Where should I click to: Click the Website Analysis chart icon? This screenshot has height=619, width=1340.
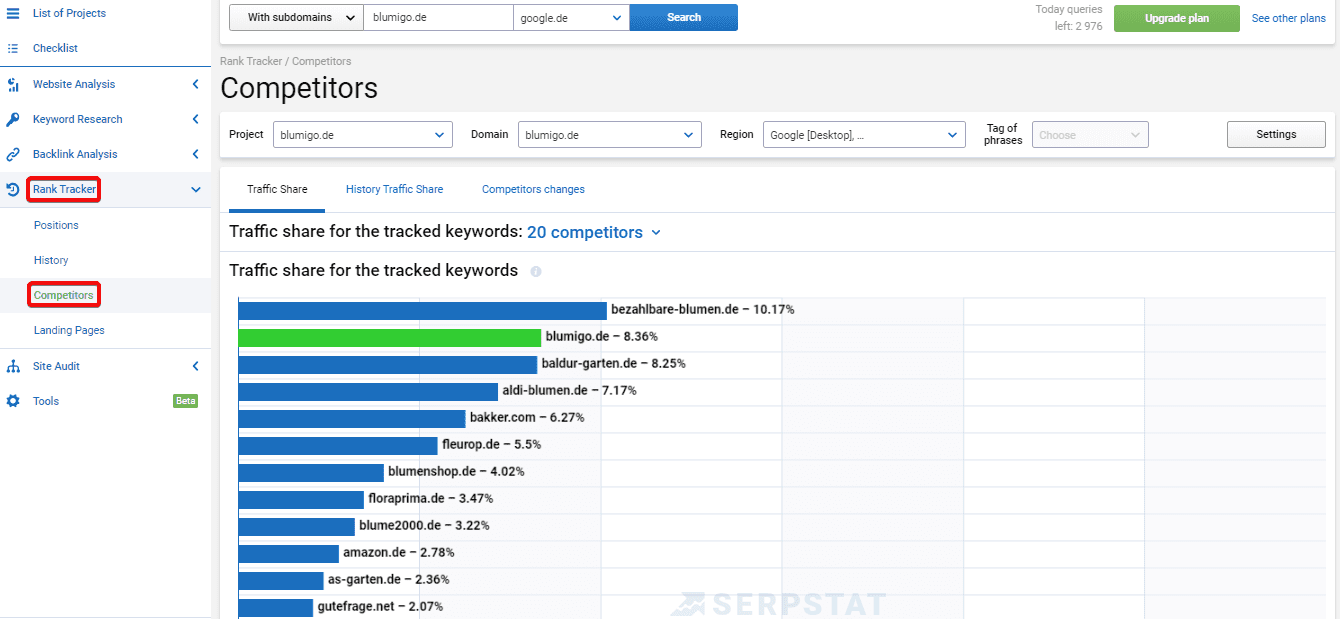click(x=13, y=85)
